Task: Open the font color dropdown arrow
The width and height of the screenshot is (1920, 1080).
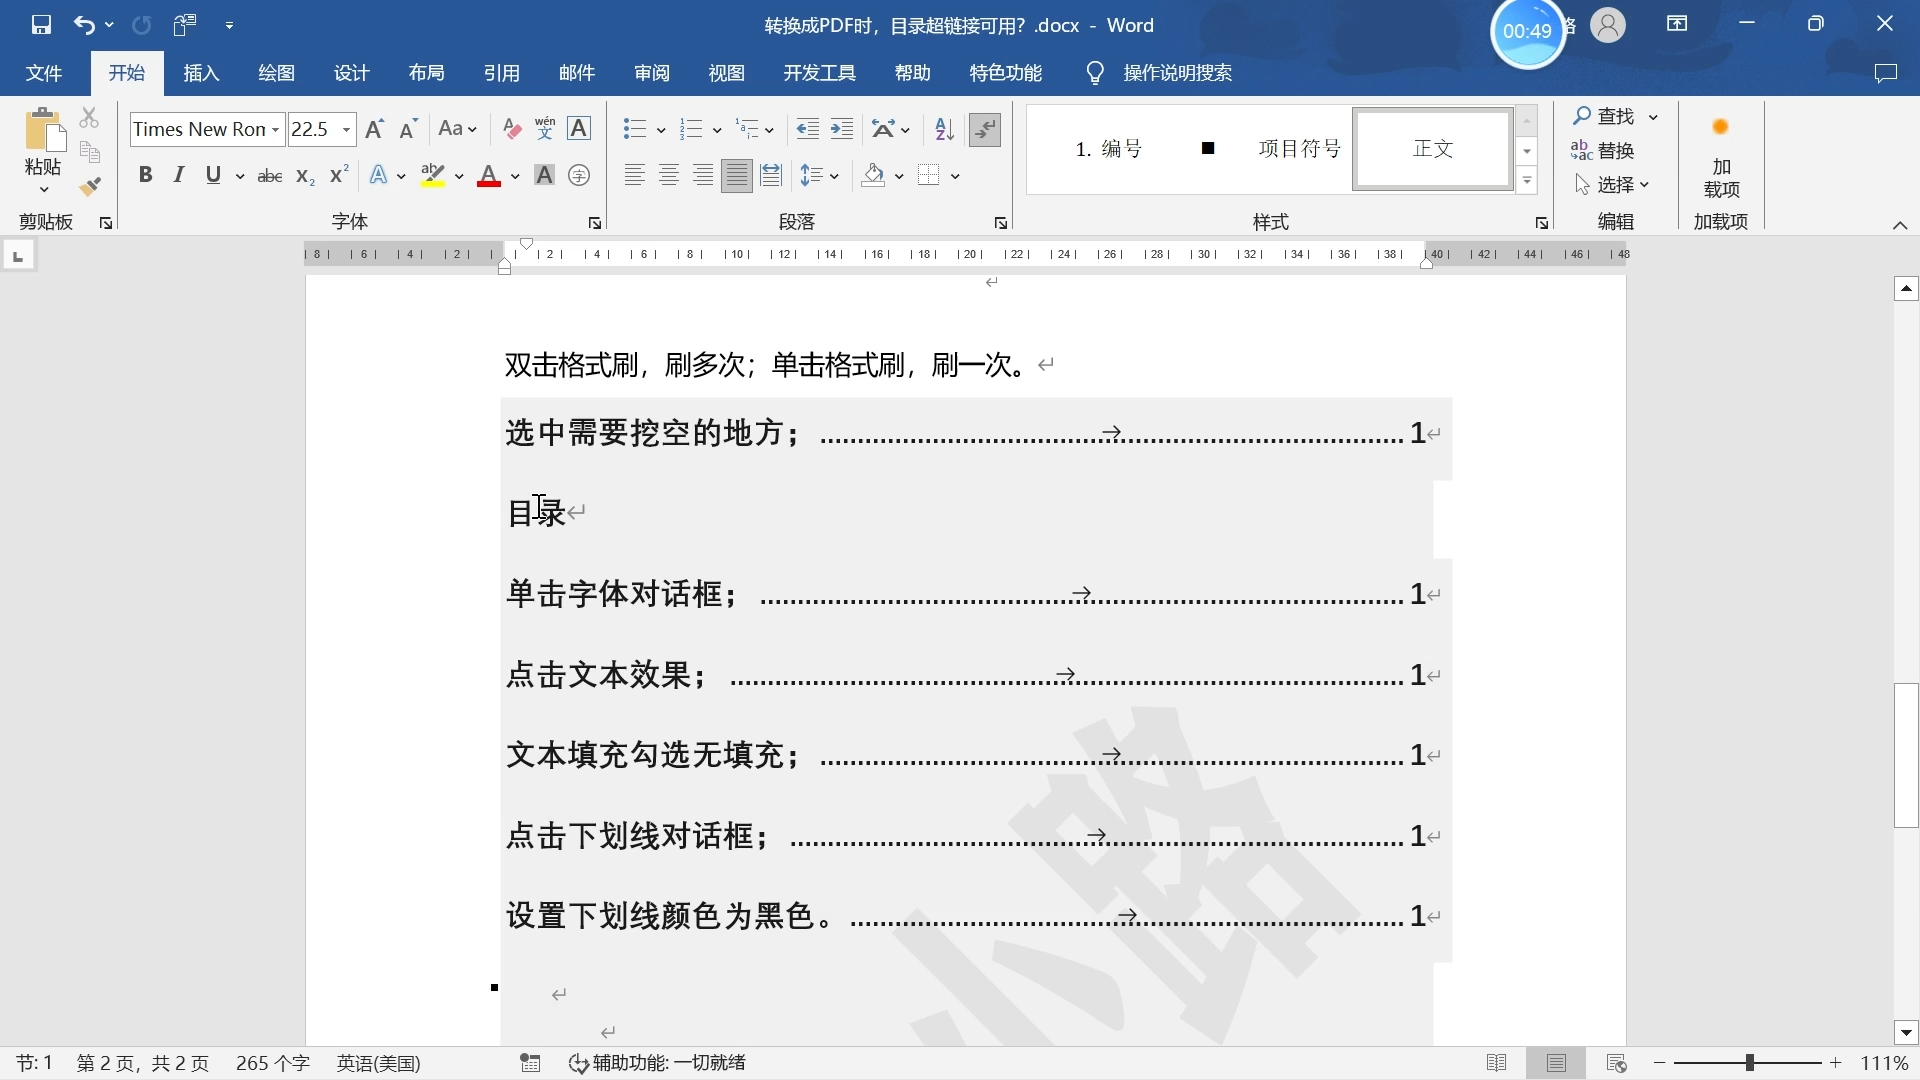Action: (513, 176)
